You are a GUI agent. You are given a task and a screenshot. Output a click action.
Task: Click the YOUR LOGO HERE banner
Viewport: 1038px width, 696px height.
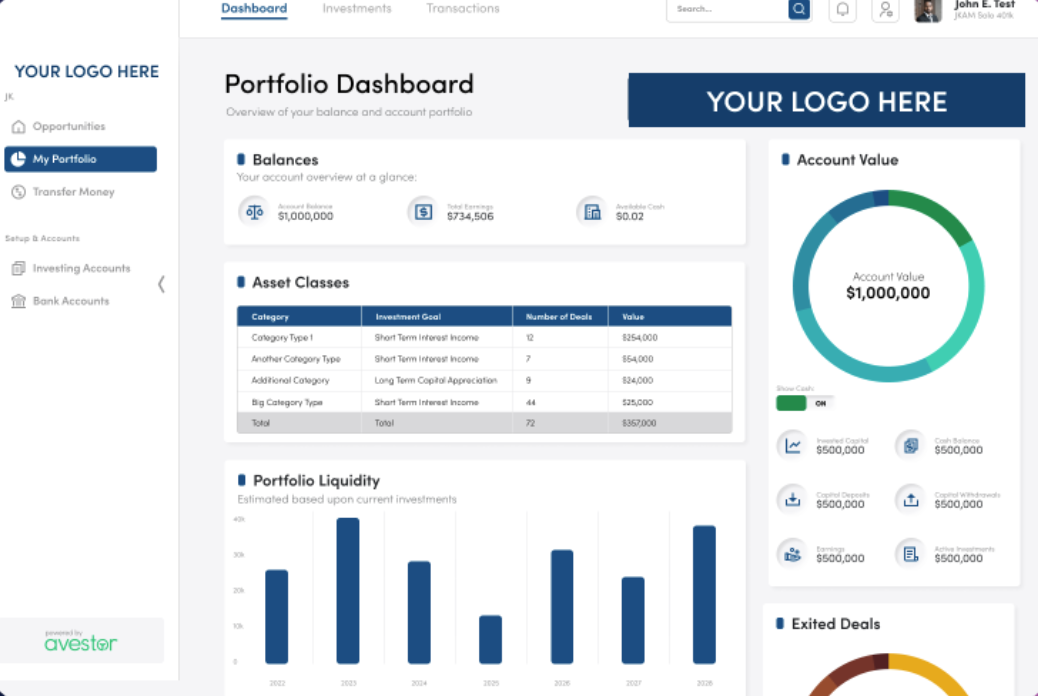[826, 100]
